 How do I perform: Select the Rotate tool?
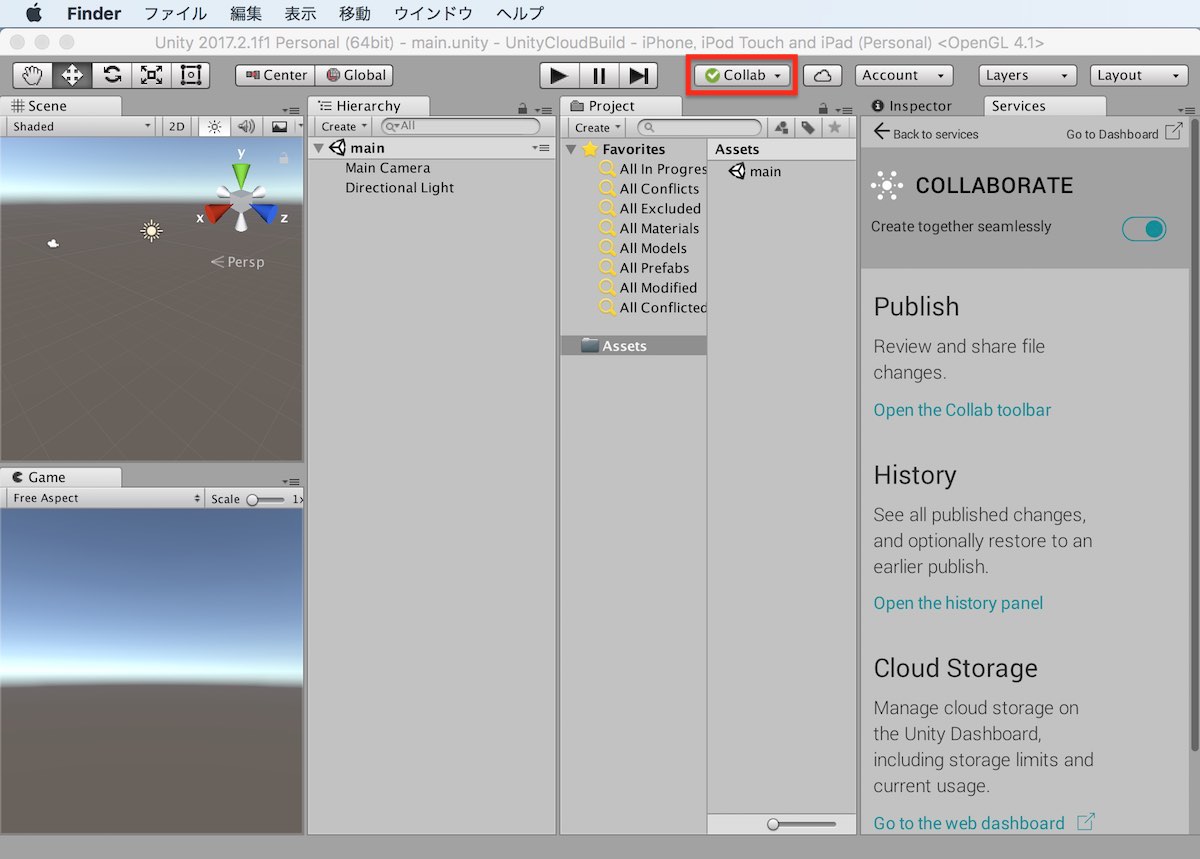(x=112, y=75)
